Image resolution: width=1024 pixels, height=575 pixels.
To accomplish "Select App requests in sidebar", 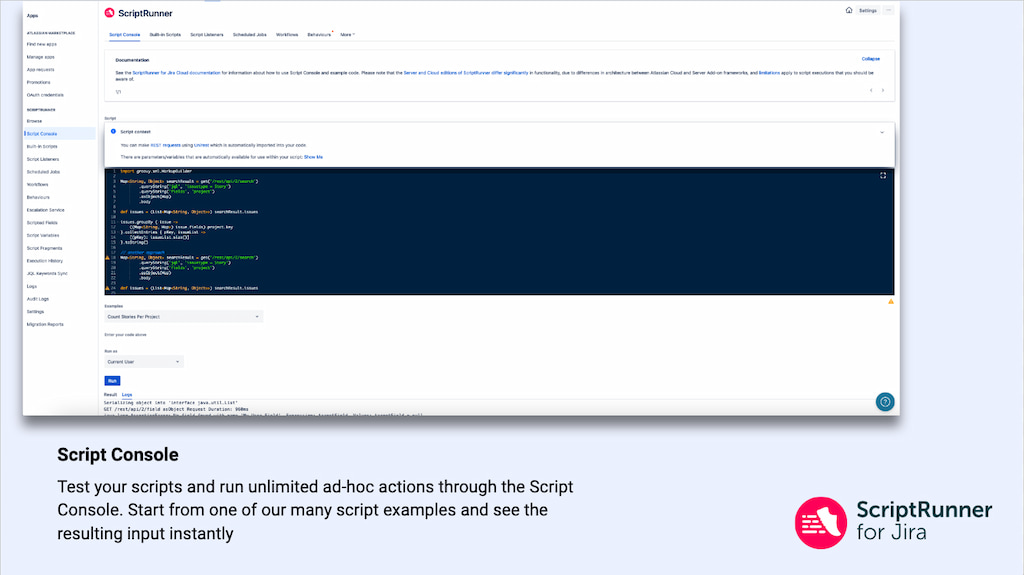I will pyautogui.click(x=40, y=69).
